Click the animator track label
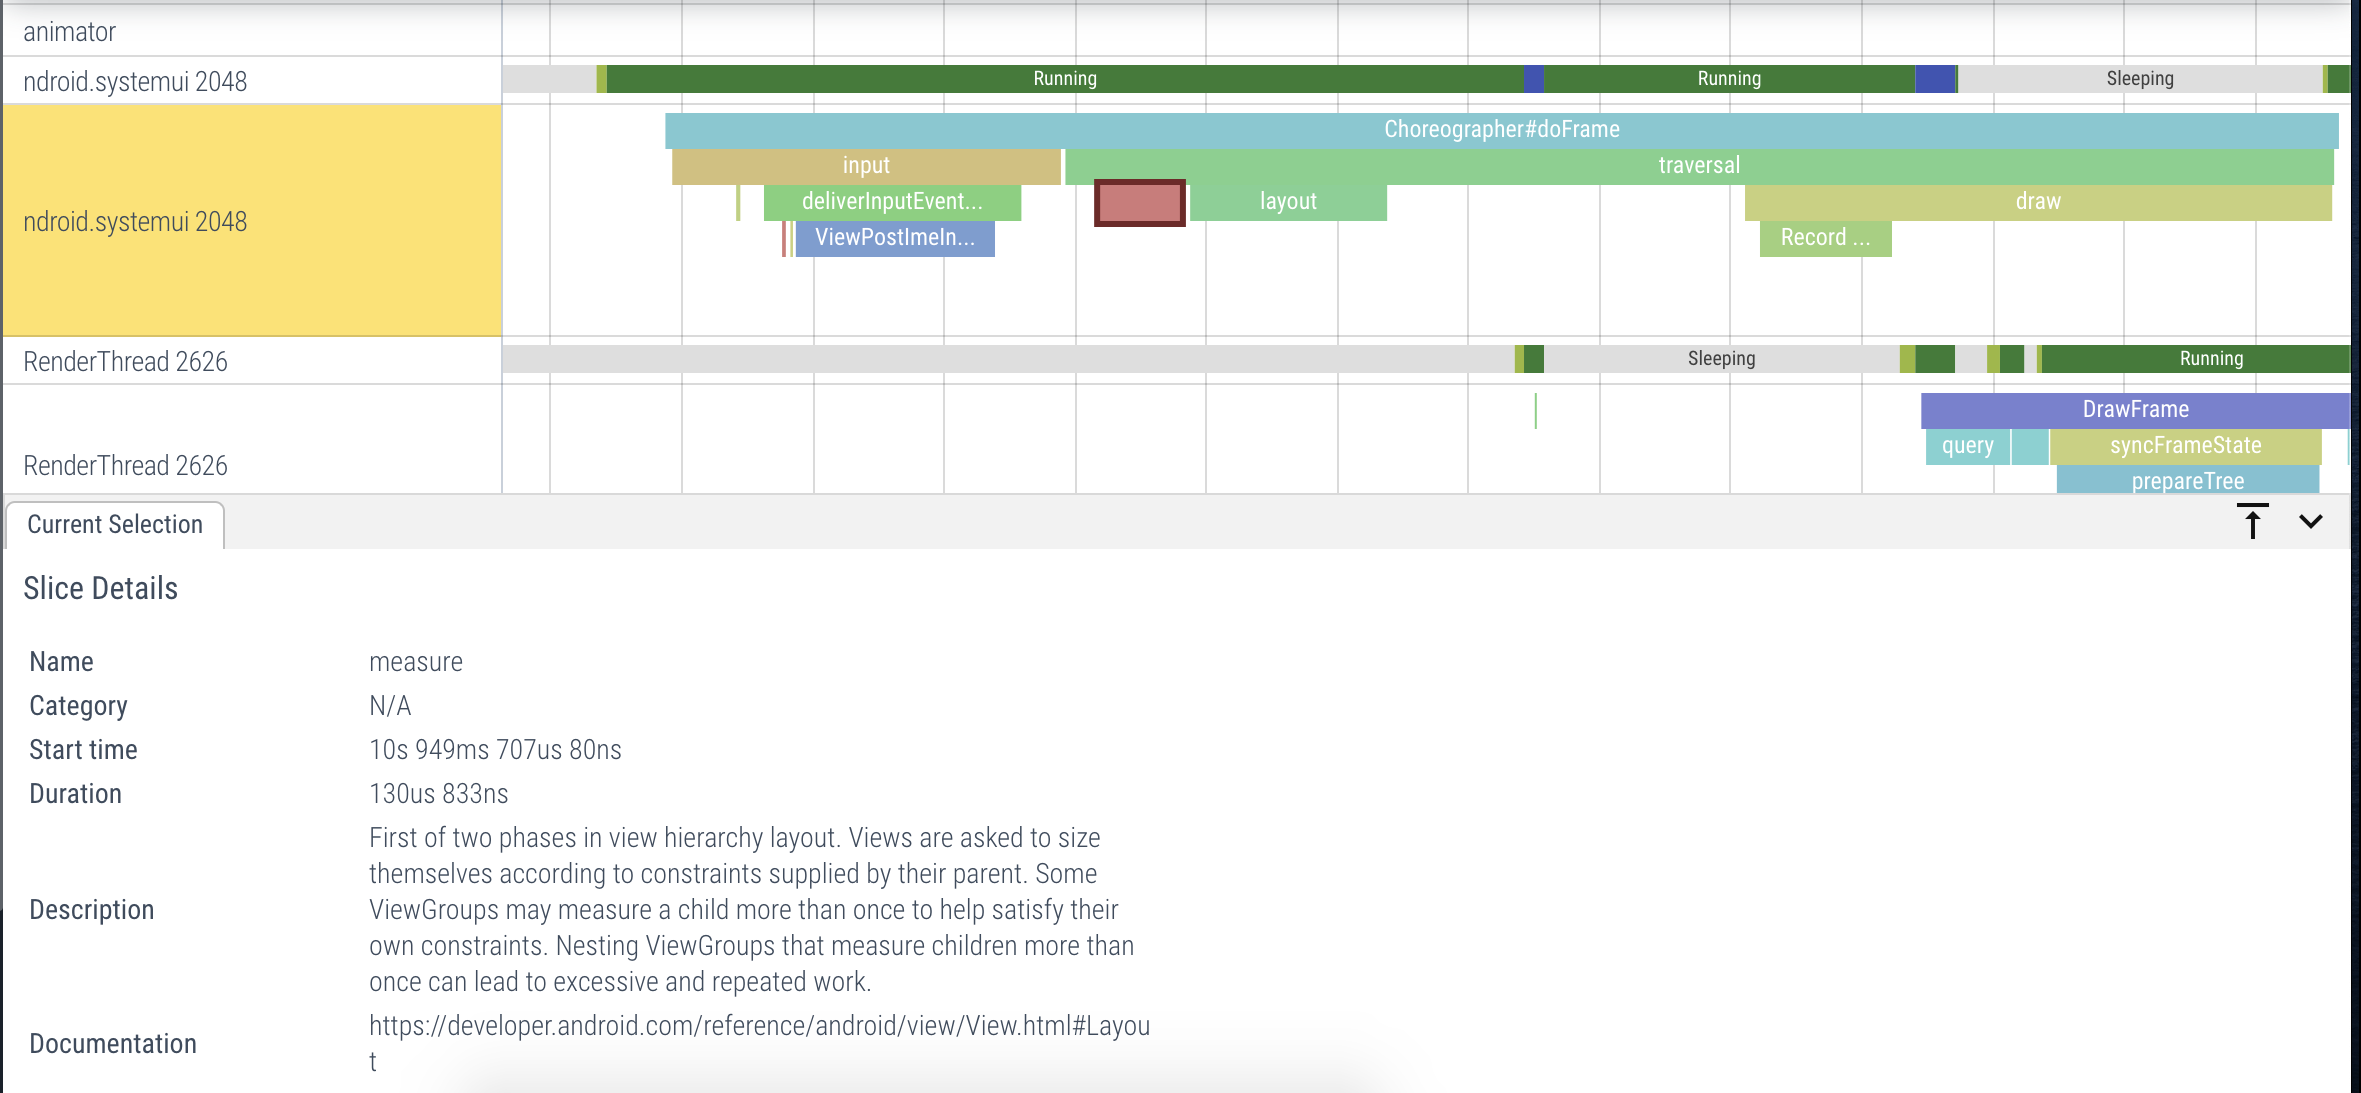2361x1093 pixels. (x=70, y=32)
